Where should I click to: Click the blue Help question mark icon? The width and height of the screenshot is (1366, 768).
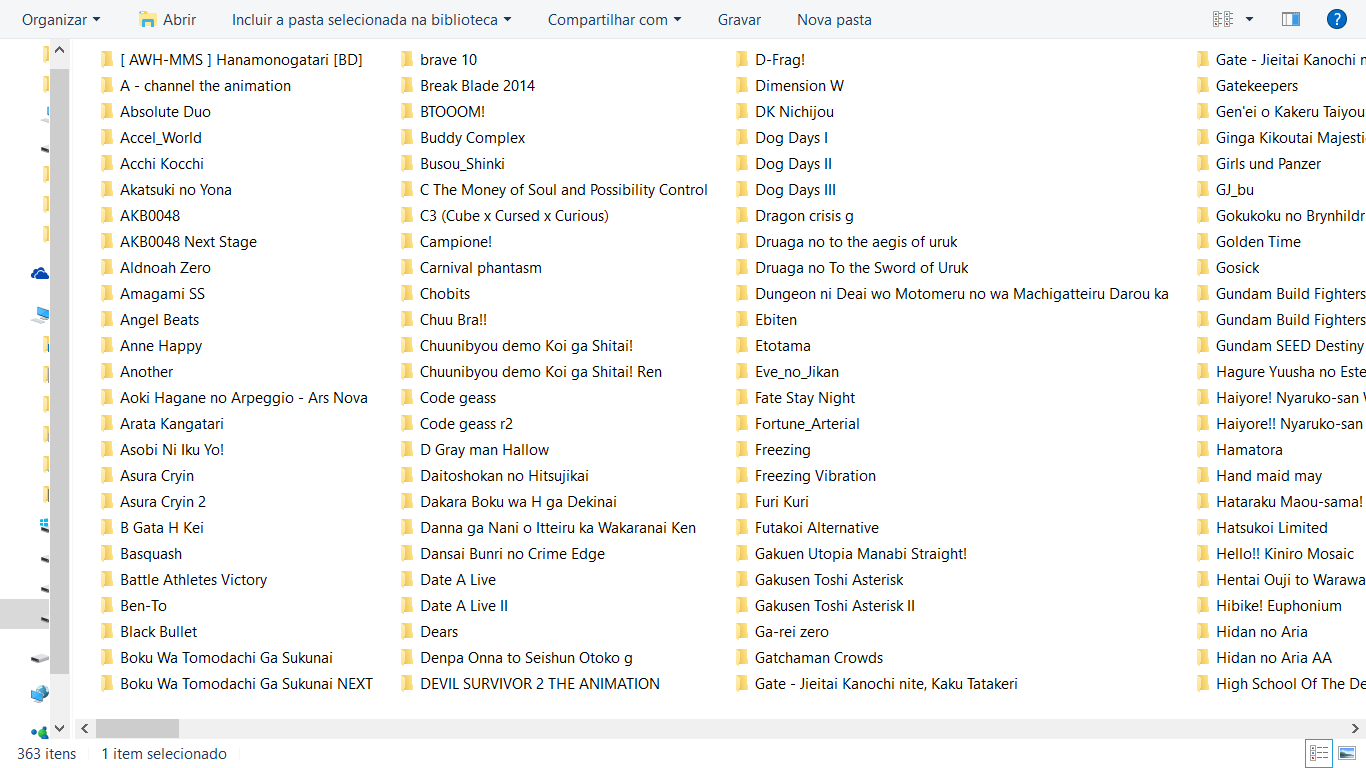coord(1336,19)
